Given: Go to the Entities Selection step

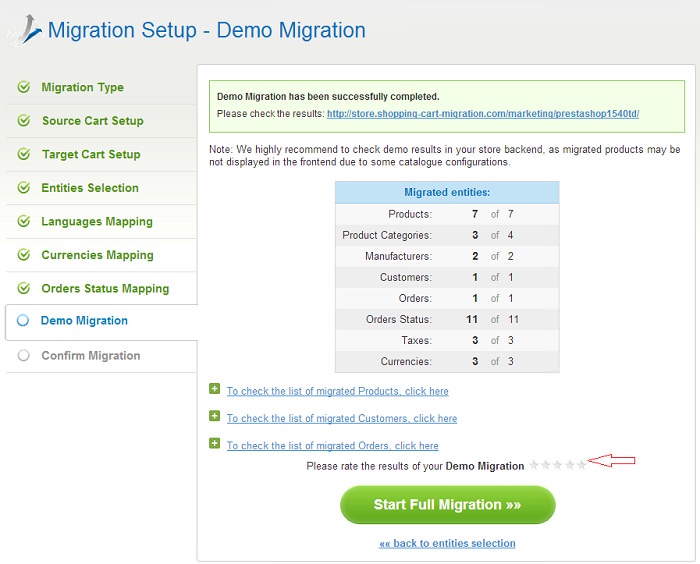Looking at the screenshot, I should click(90, 188).
